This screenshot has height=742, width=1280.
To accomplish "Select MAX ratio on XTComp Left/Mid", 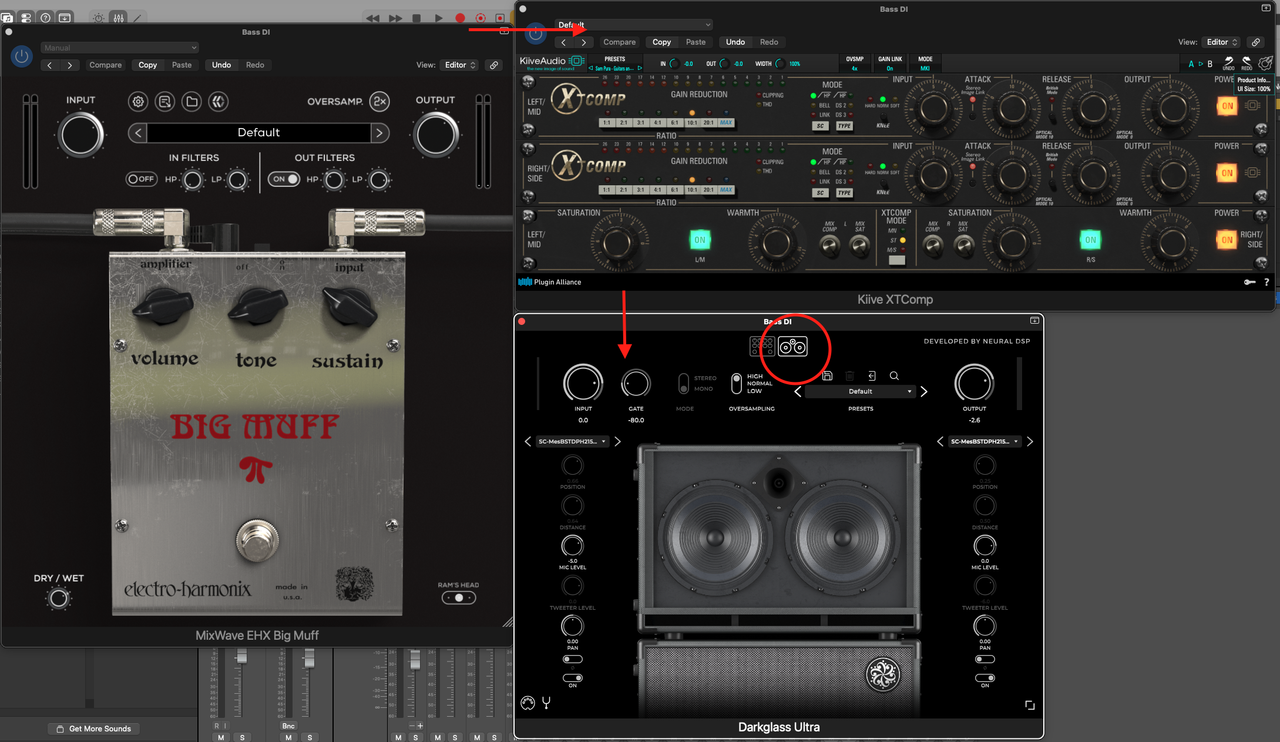I will [726, 123].
